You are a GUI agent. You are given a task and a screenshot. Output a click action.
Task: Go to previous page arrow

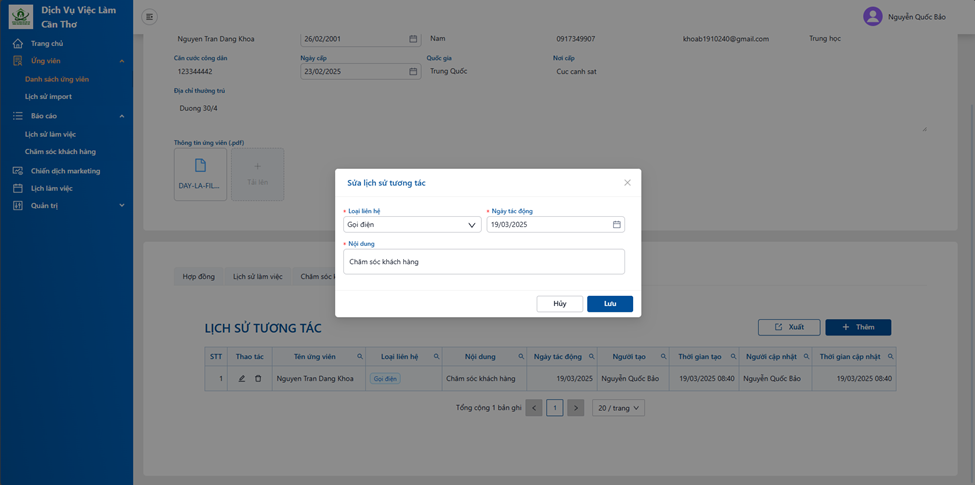[x=534, y=408]
